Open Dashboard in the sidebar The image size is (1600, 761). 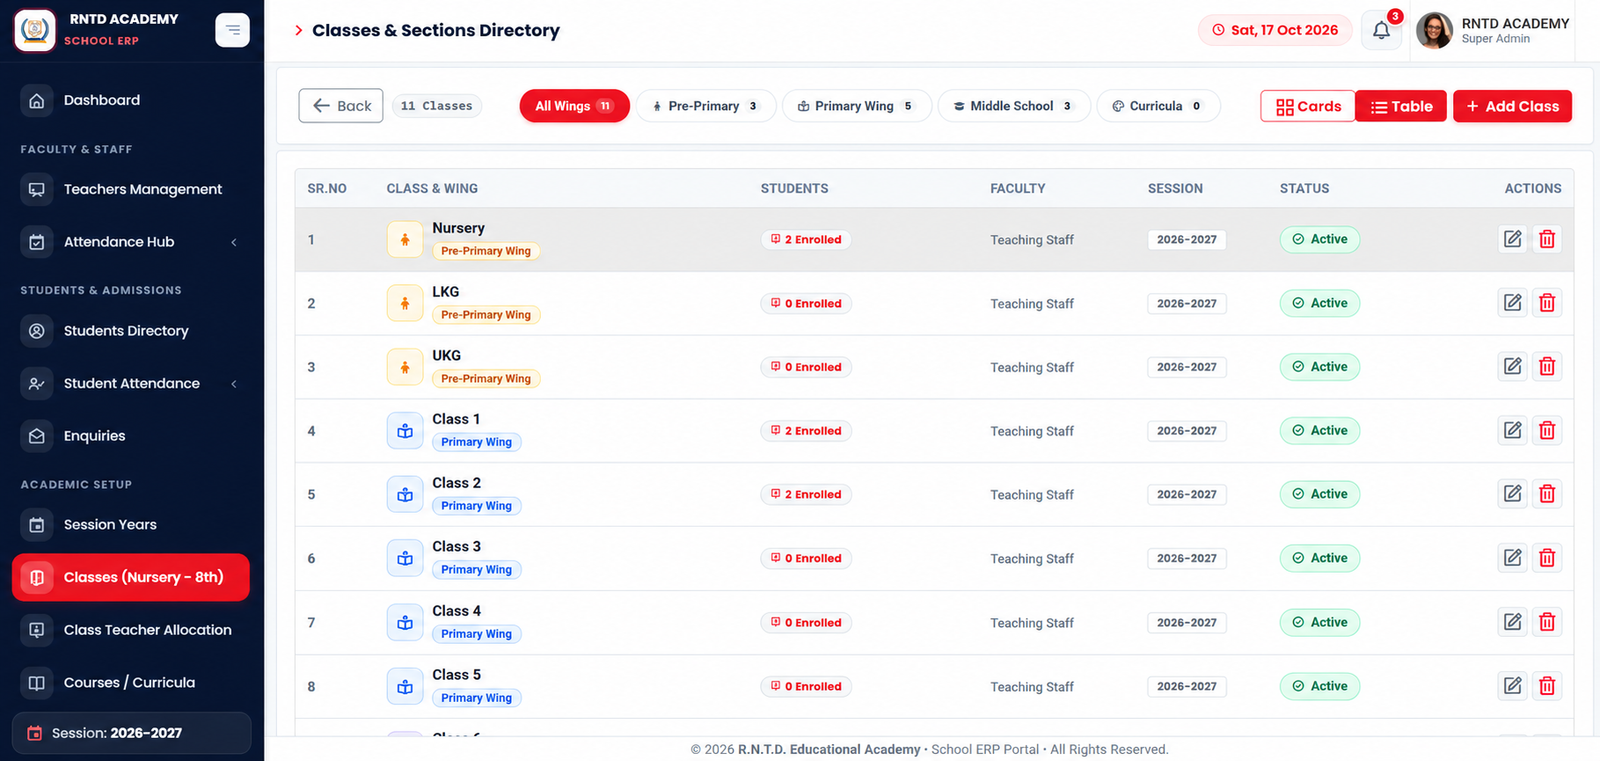pos(131,100)
